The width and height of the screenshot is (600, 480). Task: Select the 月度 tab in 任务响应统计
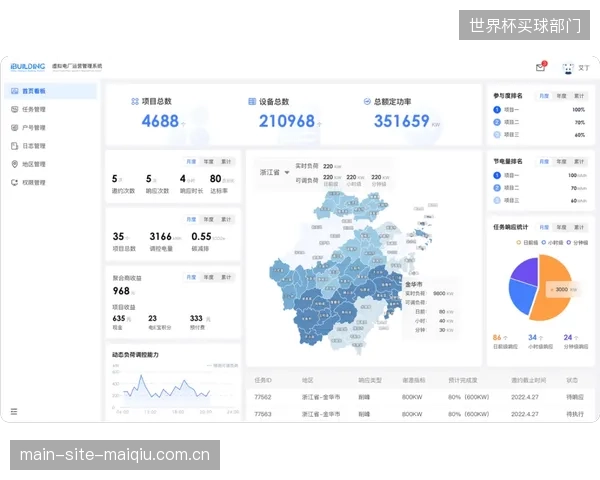click(544, 227)
